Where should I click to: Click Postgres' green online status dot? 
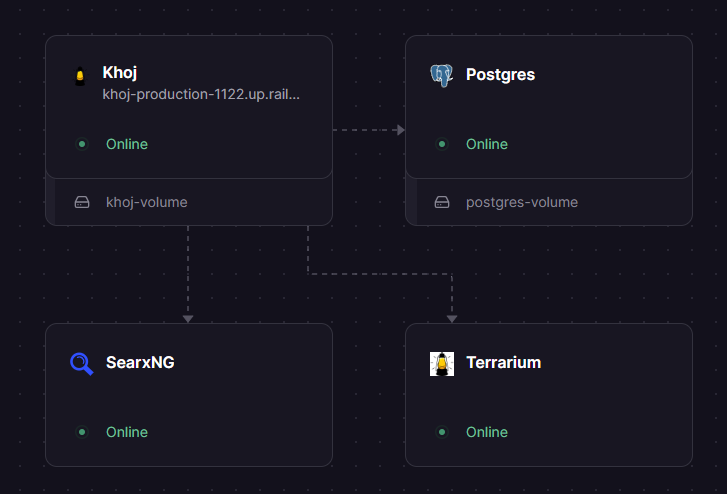441,144
